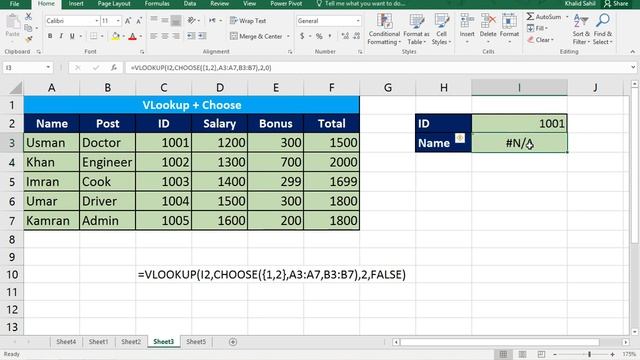The height and width of the screenshot is (360, 640).
Task: Switch to Normal view icon
Action: 503,354
